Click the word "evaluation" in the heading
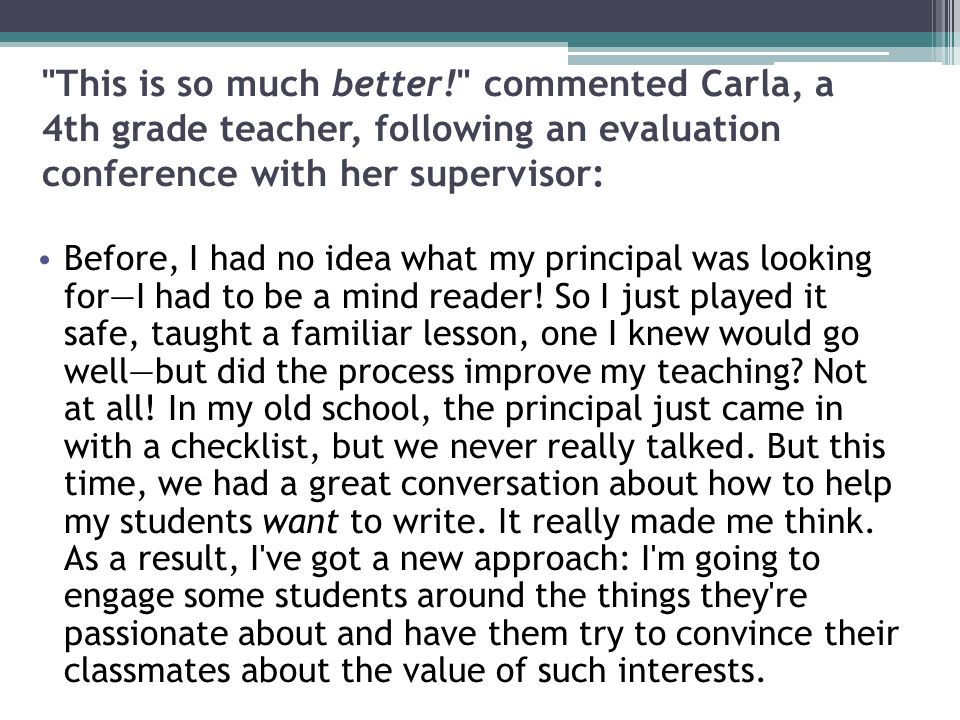The height and width of the screenshot is (720, 960). (689, 129)
